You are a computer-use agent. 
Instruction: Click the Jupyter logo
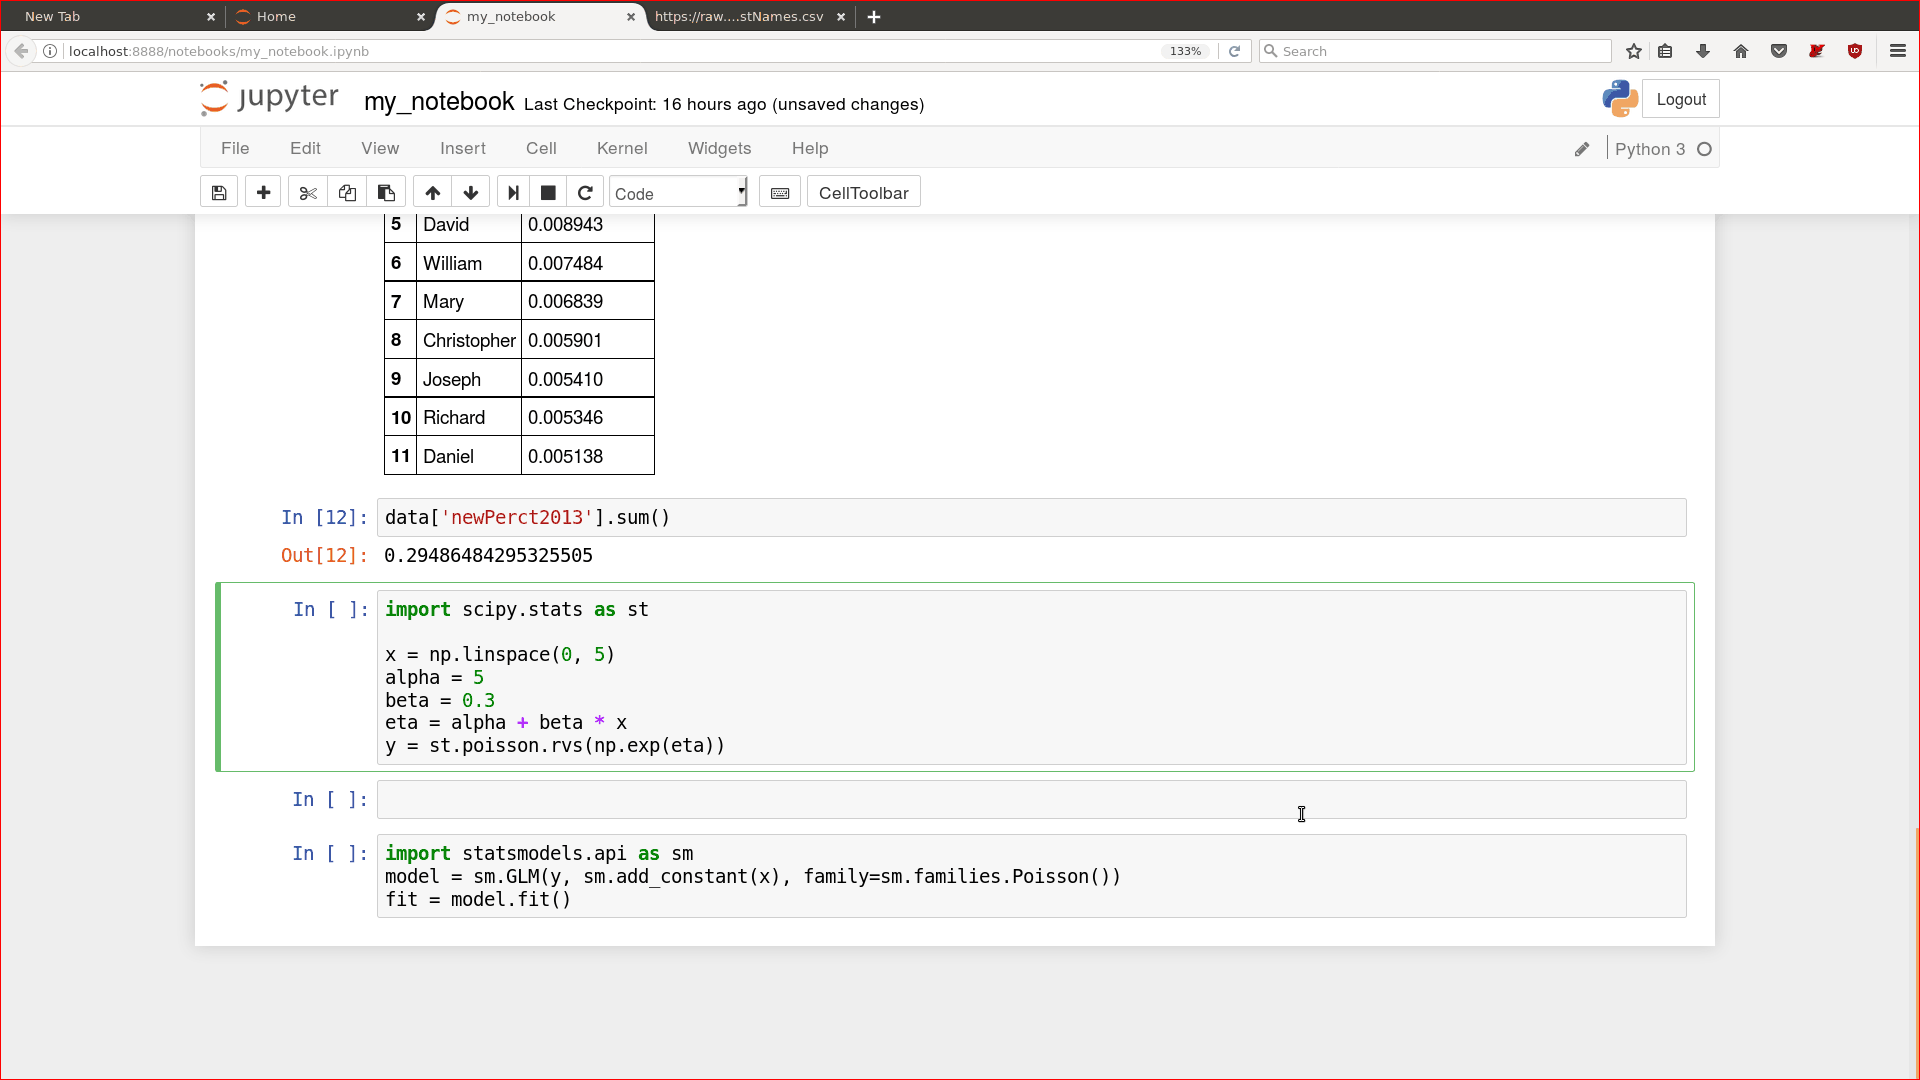[269, 98]
